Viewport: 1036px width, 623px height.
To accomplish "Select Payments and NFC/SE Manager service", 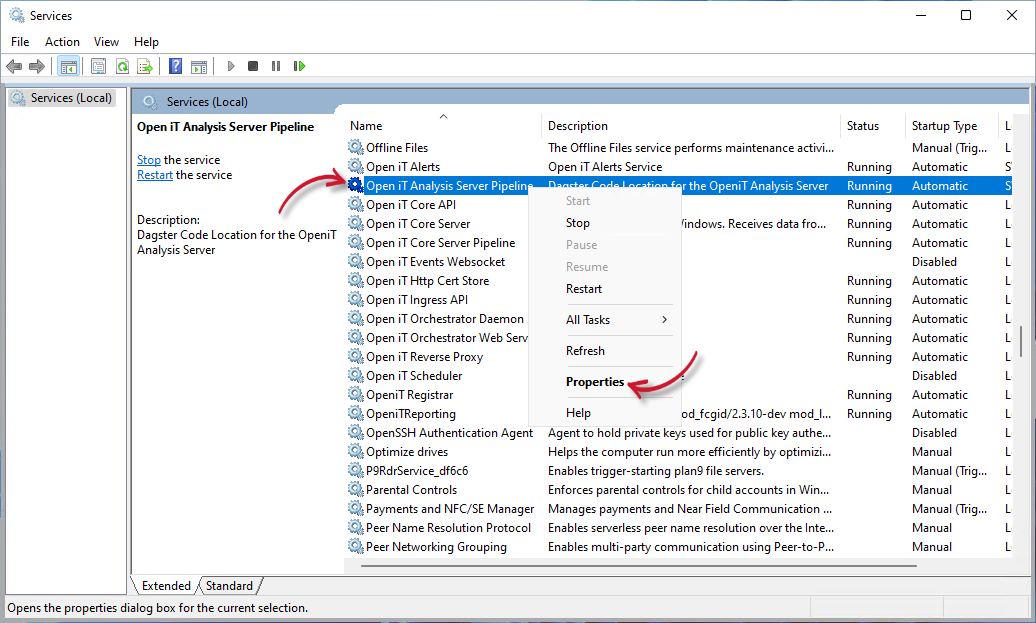I will 450,509.
